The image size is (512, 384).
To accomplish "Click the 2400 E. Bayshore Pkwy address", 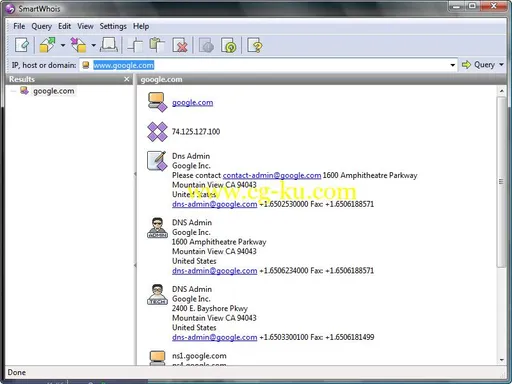I will click(x=210, y=308).
